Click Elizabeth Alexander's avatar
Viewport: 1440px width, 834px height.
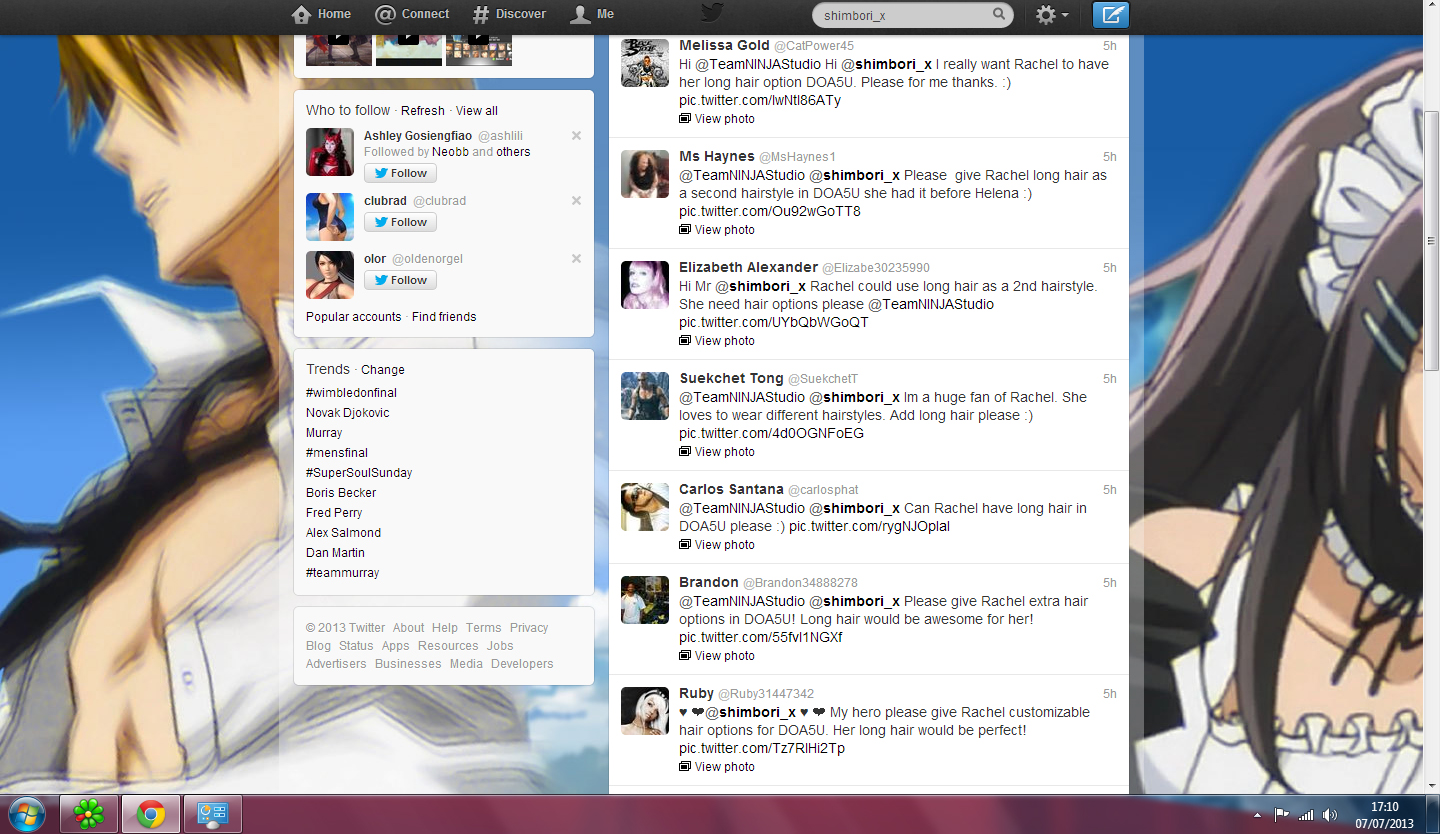click(645, 285)
